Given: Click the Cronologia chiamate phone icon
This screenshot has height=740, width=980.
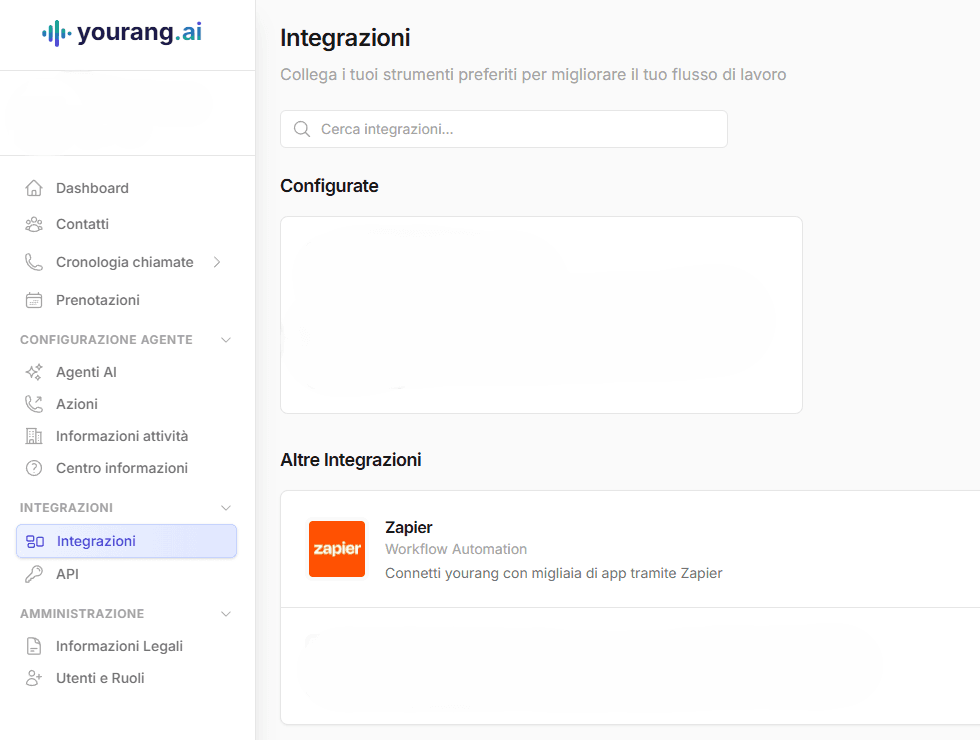Looking at the screenshot, I should 34,262.
